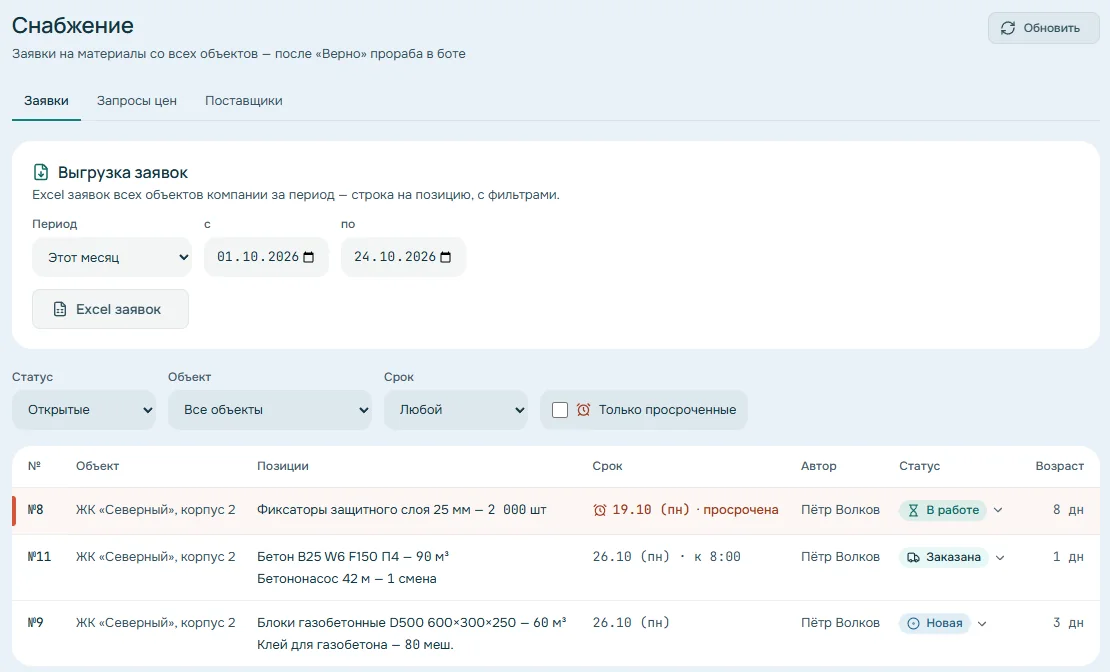The height and width of the screenshot is (672, 1110).
Task: Click Фиксаторы защитного слоя 25 мм position
Action: [401, 510]
